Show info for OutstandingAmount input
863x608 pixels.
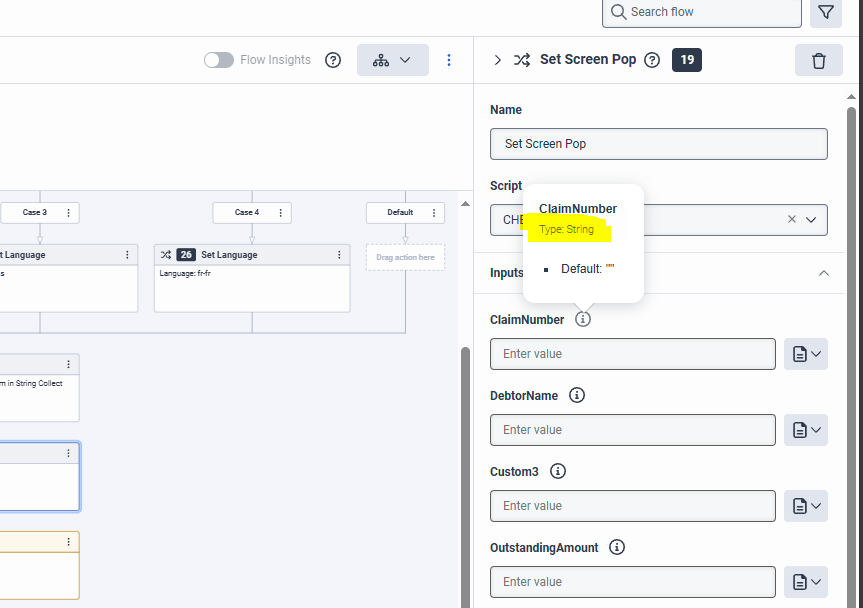tap(617, 547)
